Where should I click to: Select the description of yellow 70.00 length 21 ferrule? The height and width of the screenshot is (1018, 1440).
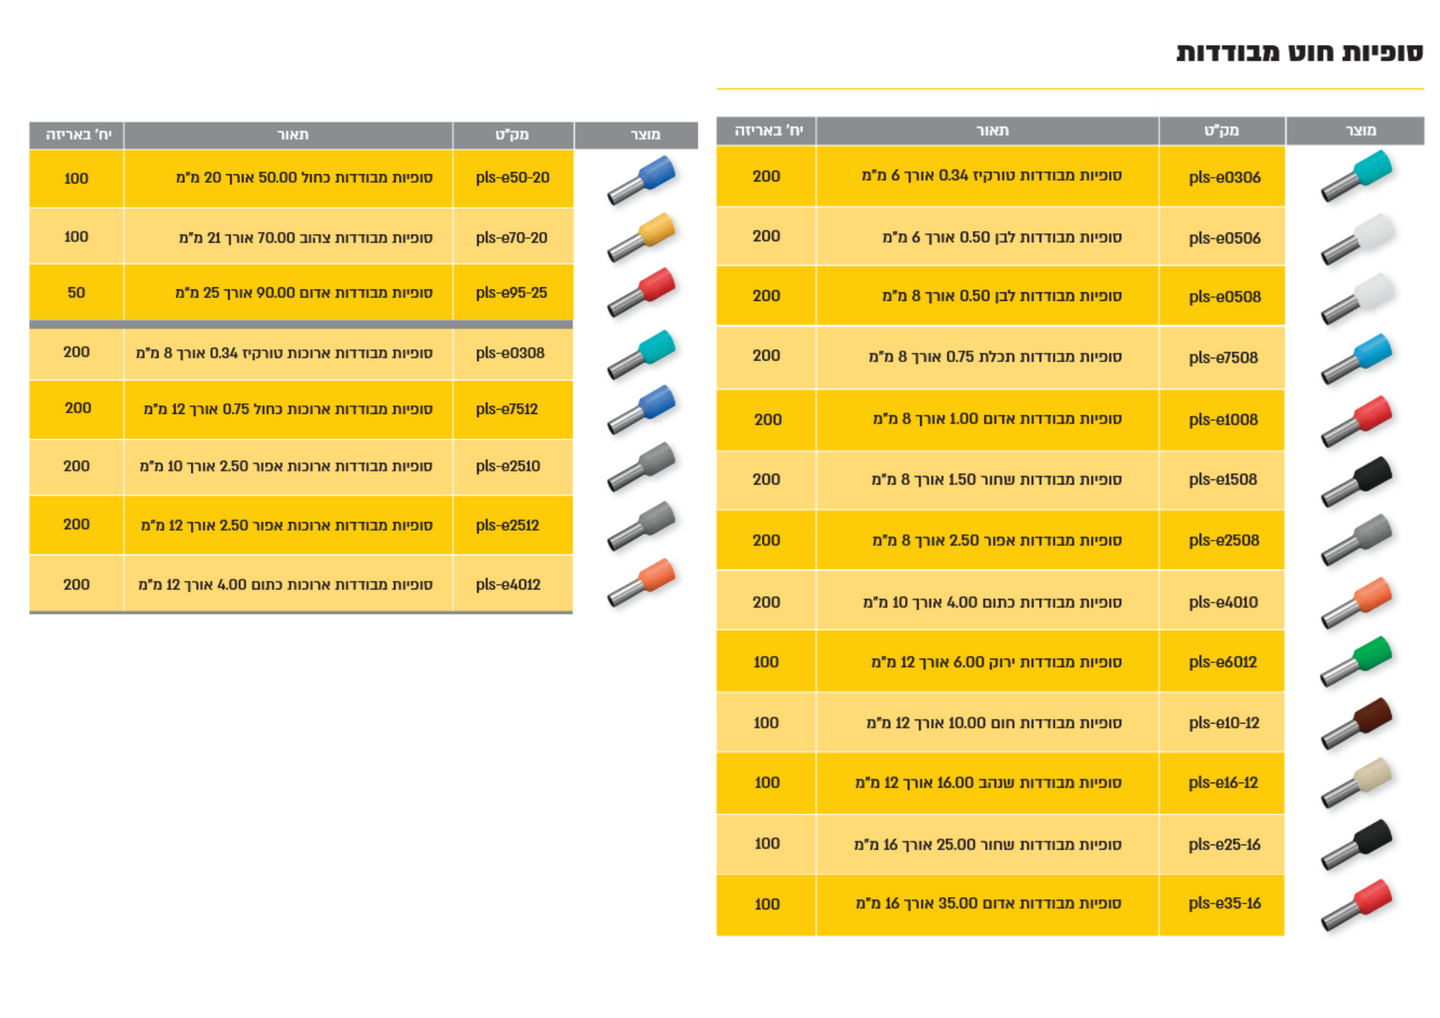(306, 238)
